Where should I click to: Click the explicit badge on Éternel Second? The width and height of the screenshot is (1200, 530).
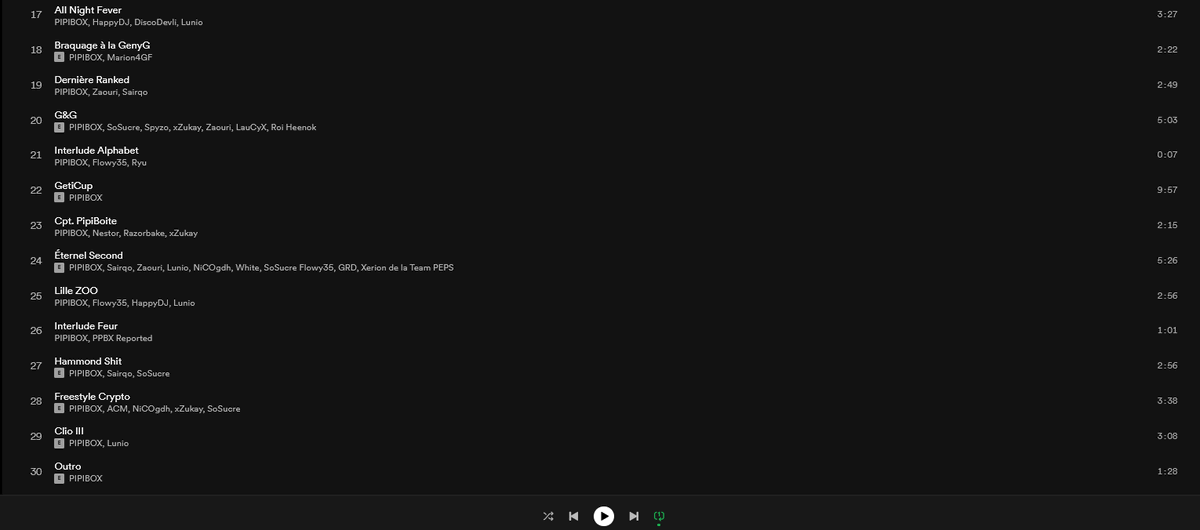point(59,268)
